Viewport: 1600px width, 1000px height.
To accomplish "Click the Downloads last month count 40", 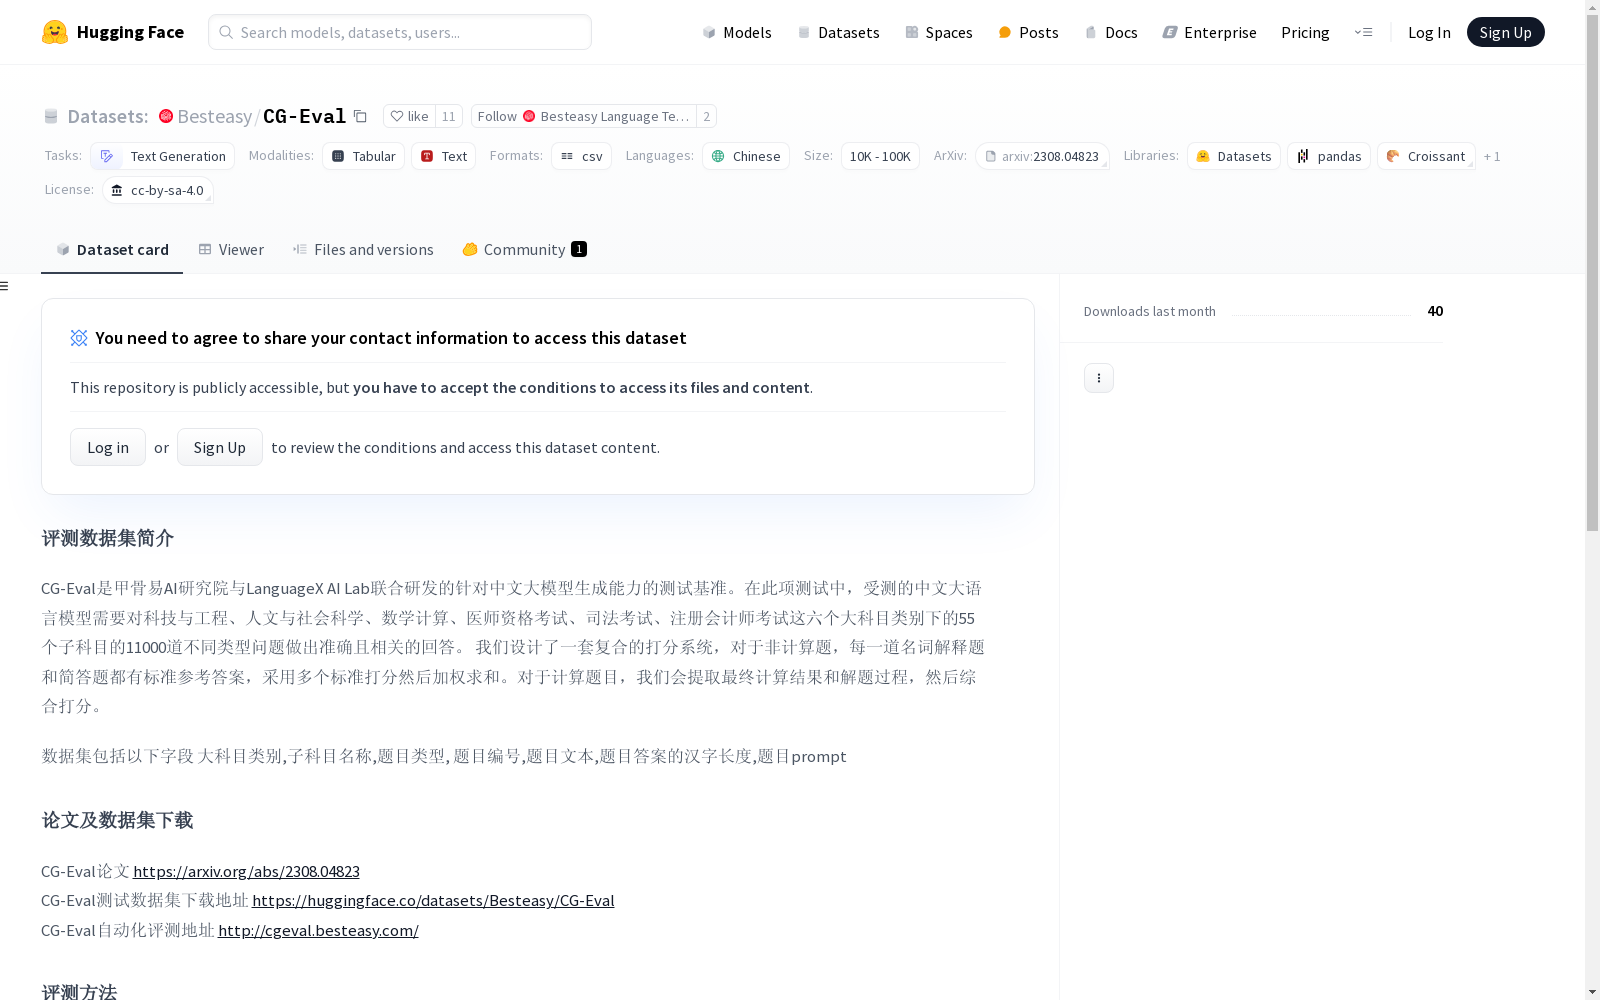I will pos(1435,311).
